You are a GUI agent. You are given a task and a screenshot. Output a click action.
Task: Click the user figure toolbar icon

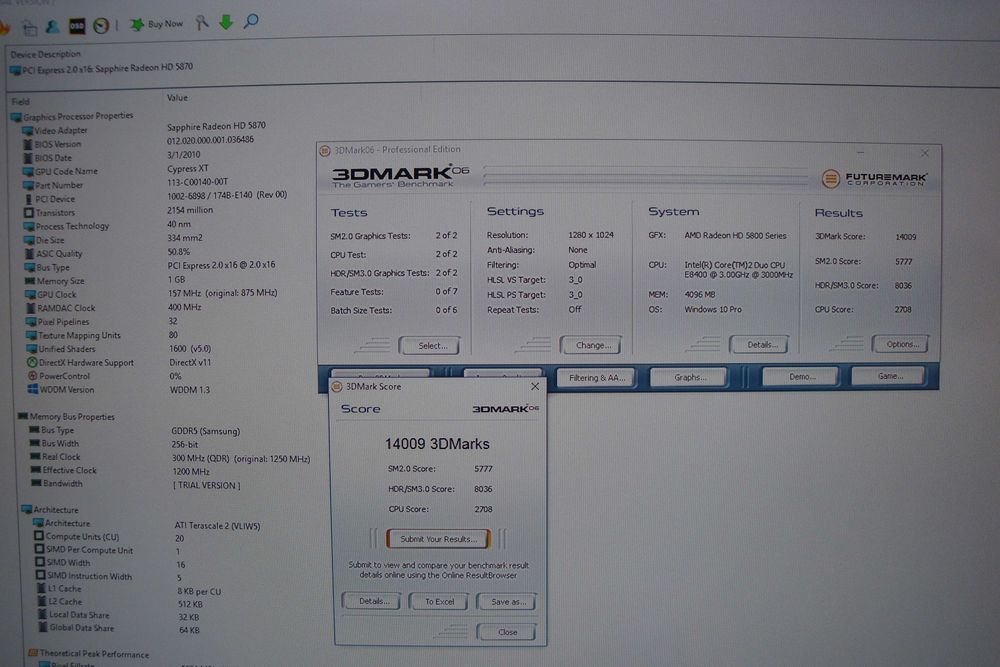(x=52, y=27)
